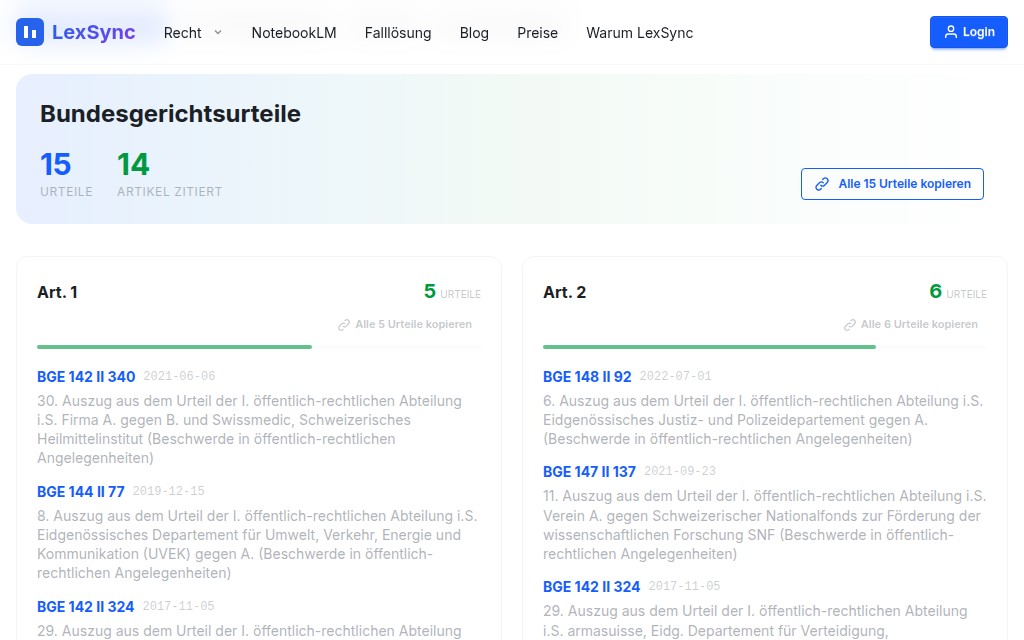Copy all 15 Urteile
Viewport: 1024px width, 640px height.
click(892, 184)
